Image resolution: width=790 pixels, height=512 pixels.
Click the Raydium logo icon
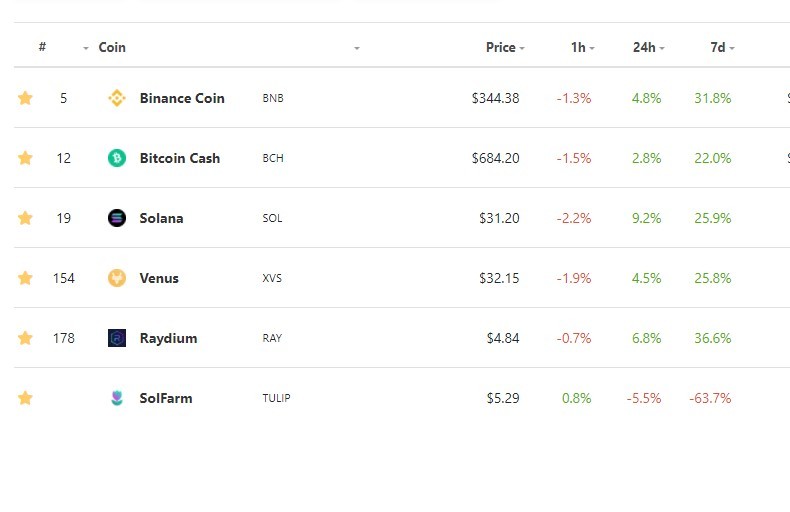pyautogui.click(x=117, y=338)
